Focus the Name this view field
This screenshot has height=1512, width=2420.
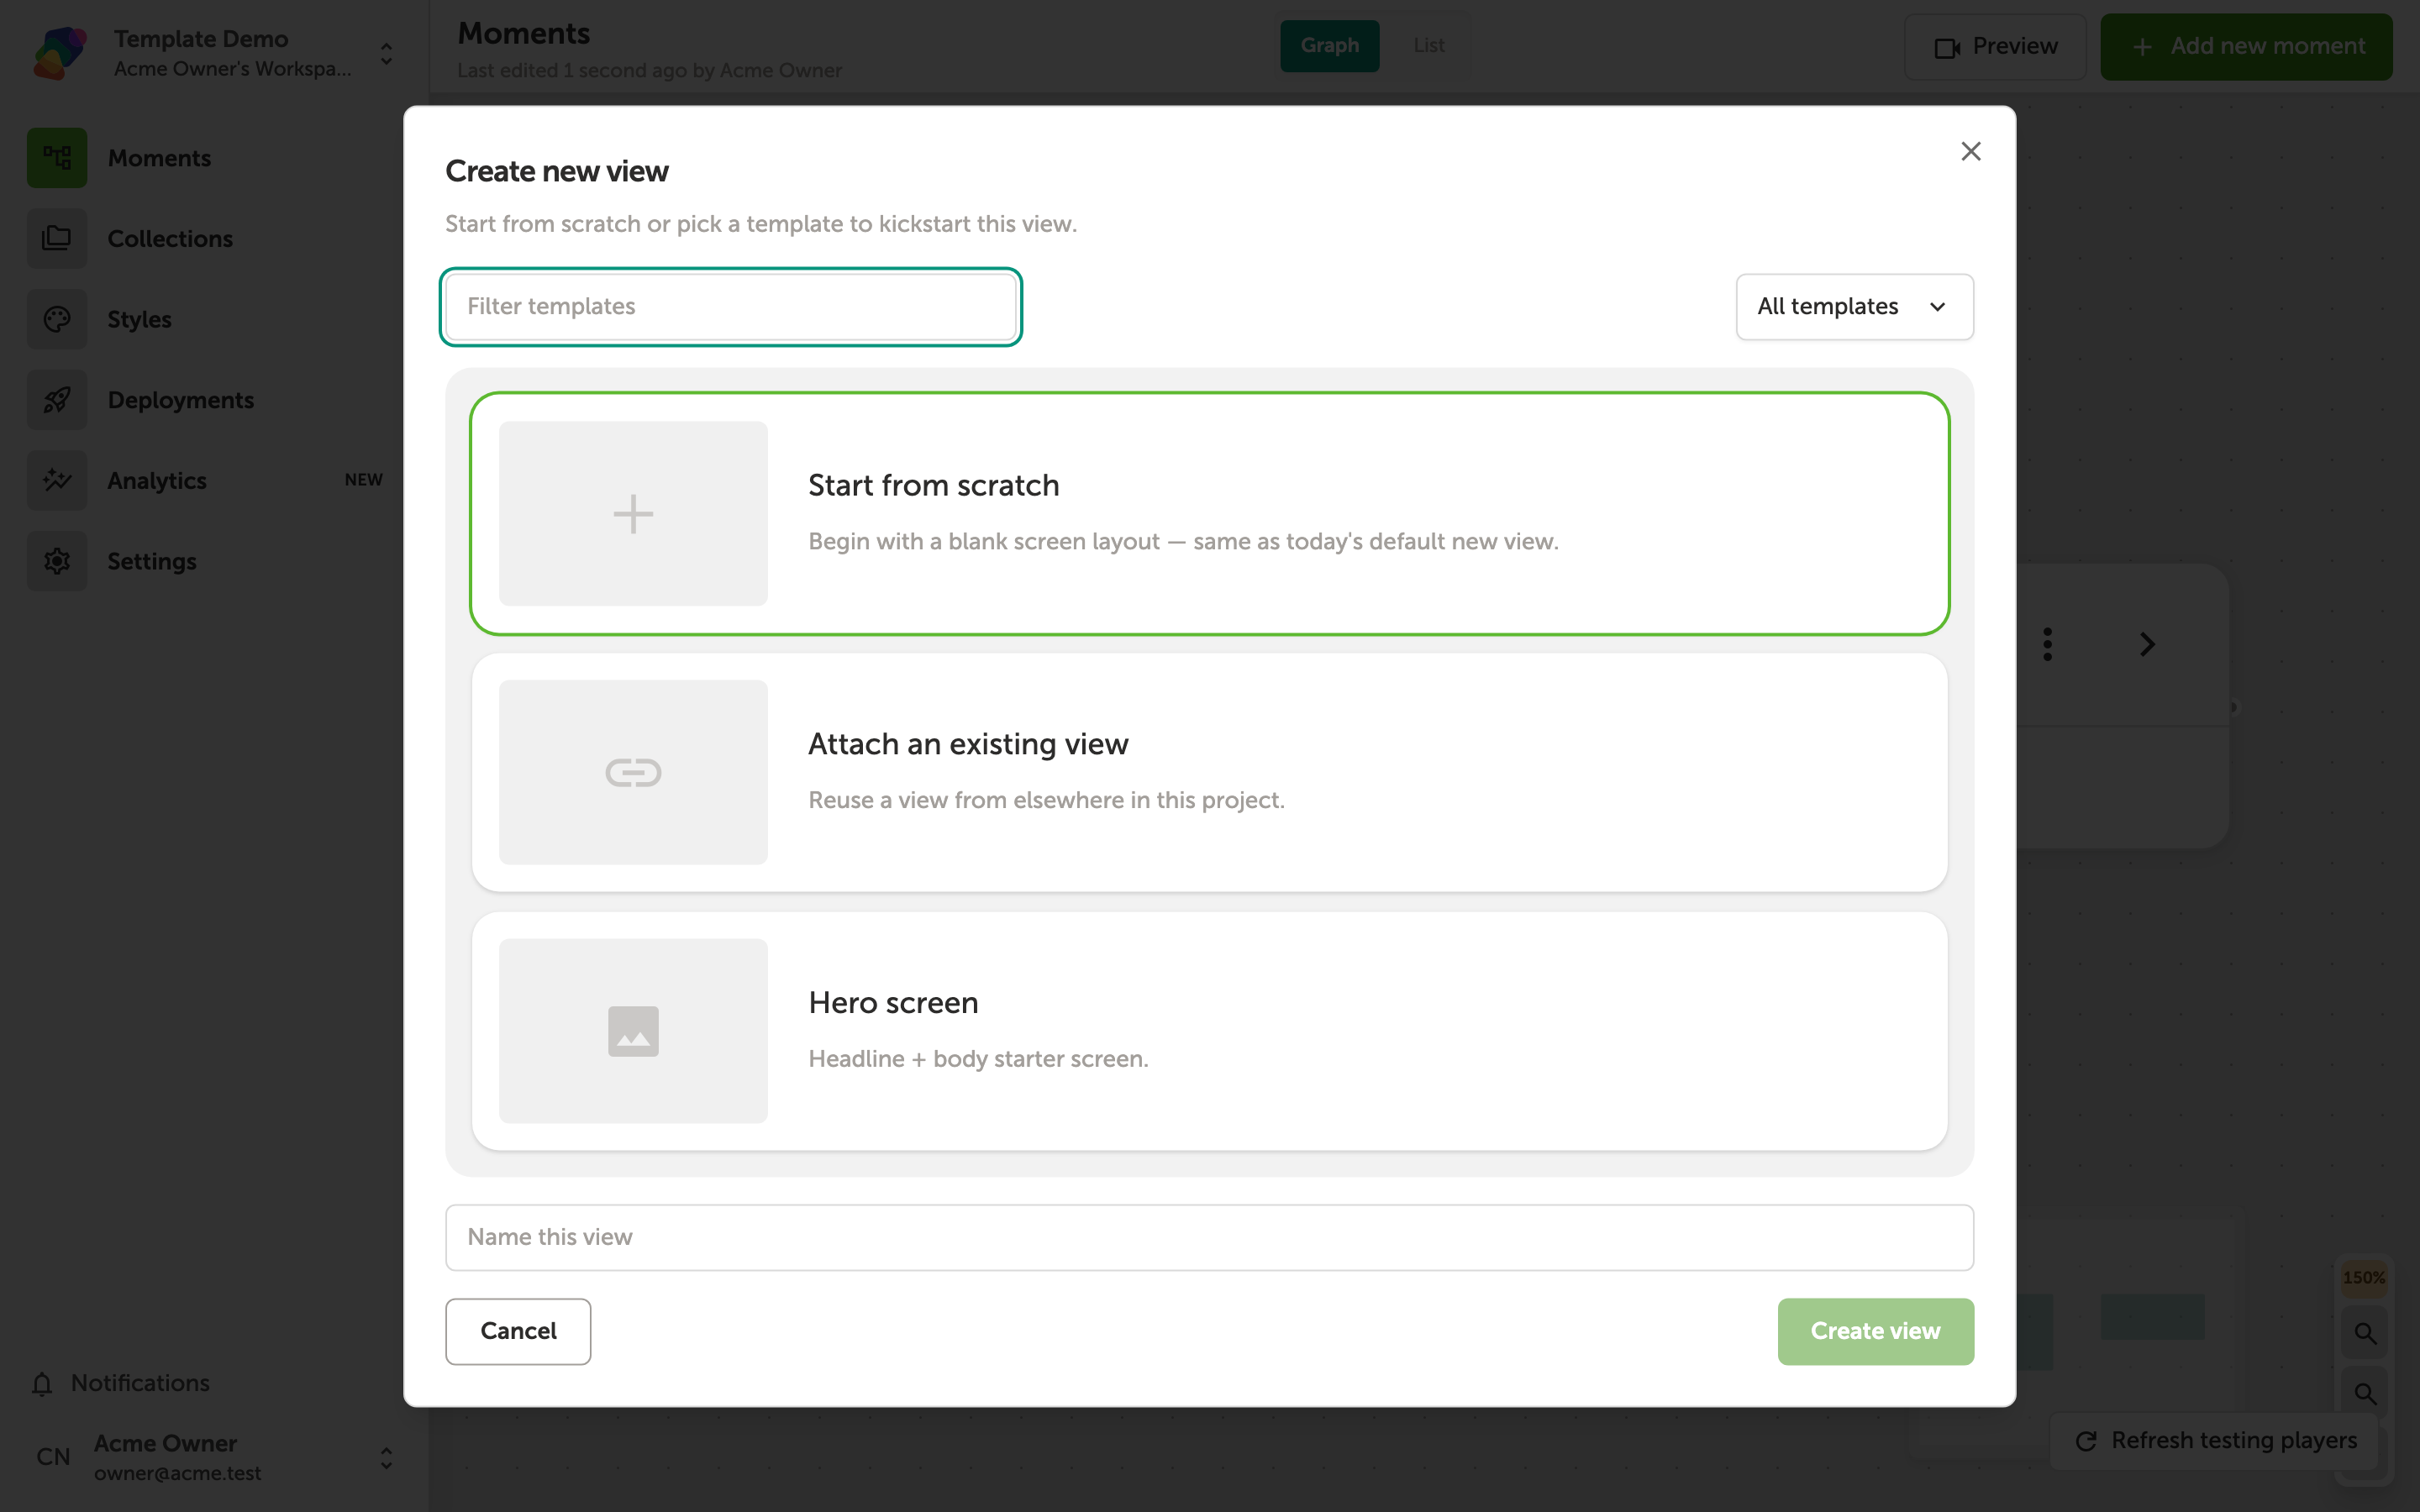coord(1209,1237)
